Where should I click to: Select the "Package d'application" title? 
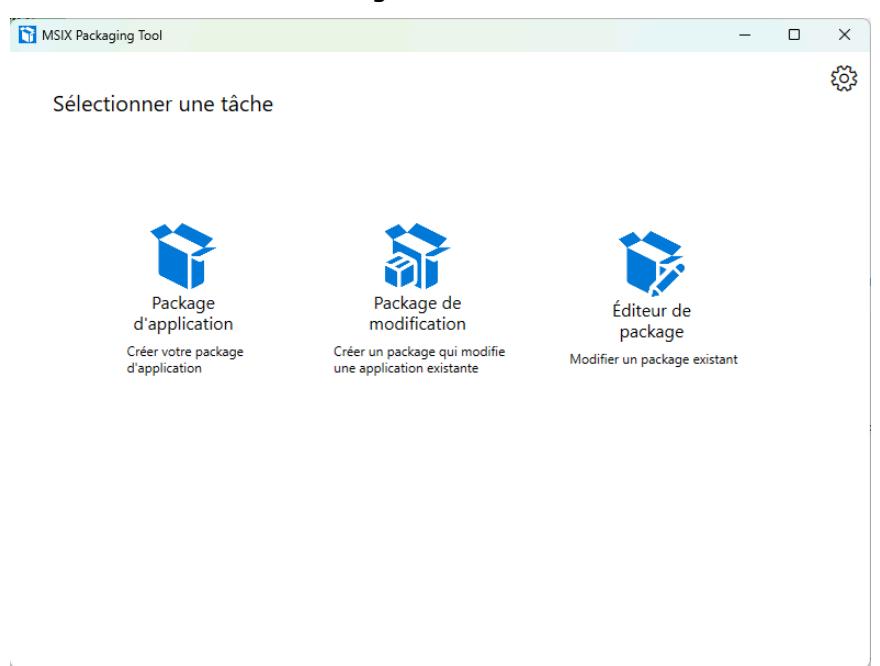tap(183, 313)
